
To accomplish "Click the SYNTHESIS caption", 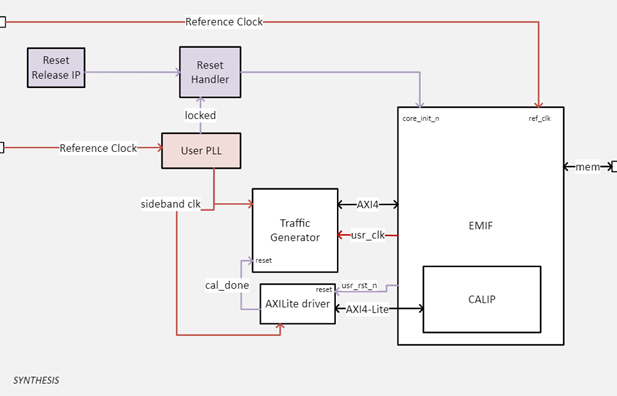I will 36,380.
